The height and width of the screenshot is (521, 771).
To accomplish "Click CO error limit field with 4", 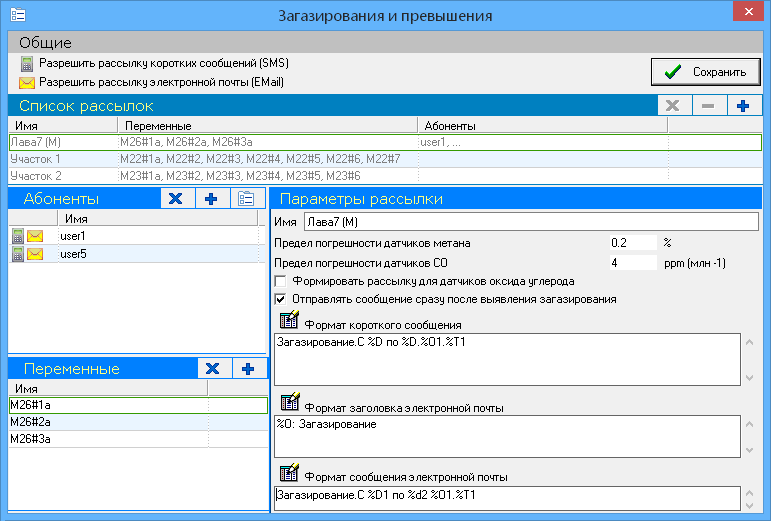I will tap(633, 263).
